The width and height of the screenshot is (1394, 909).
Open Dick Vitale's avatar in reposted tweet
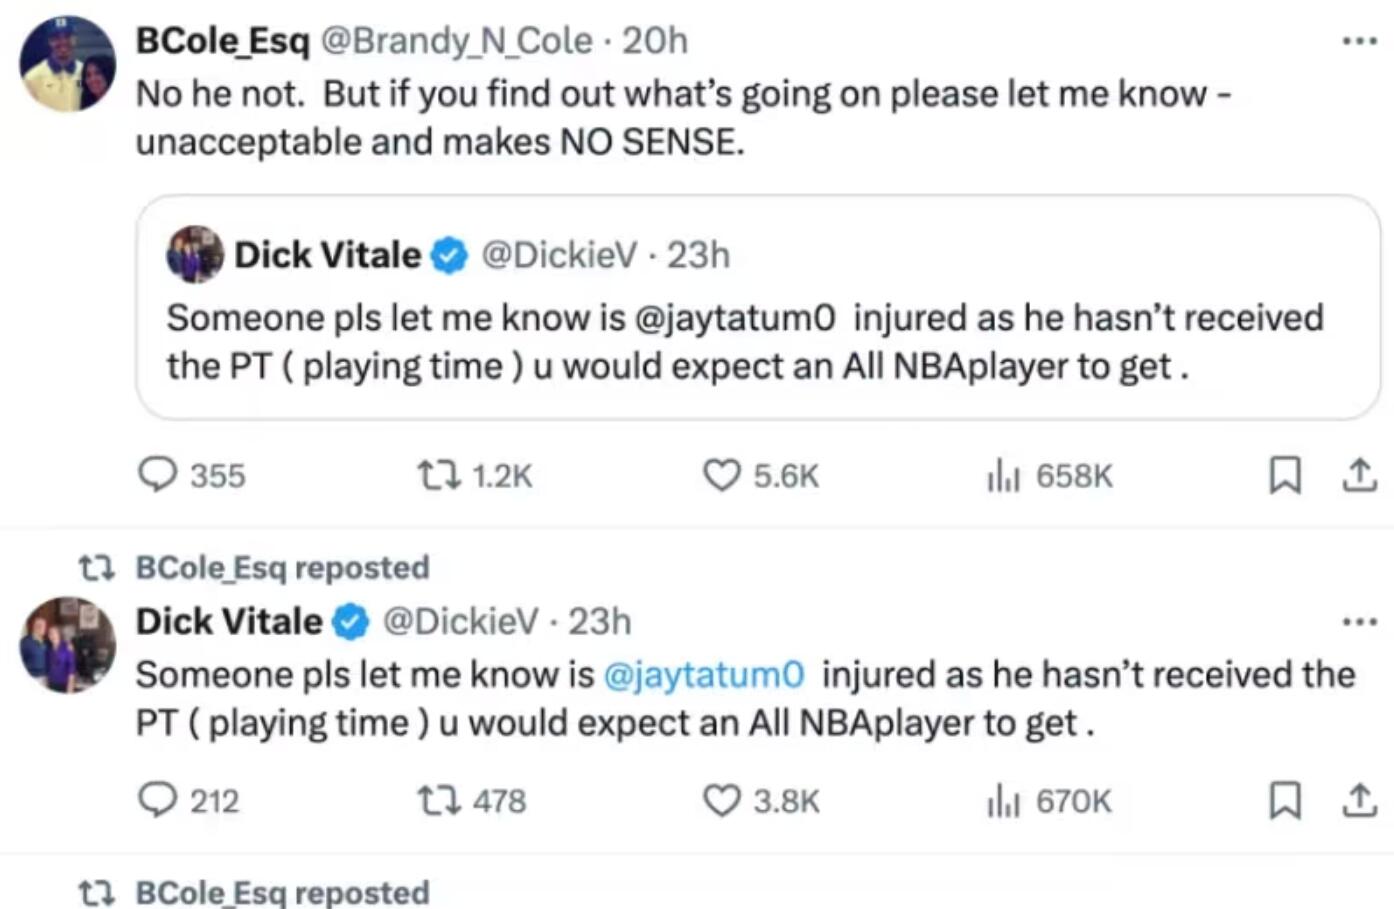pyautogui.click(x=67, y=645)
